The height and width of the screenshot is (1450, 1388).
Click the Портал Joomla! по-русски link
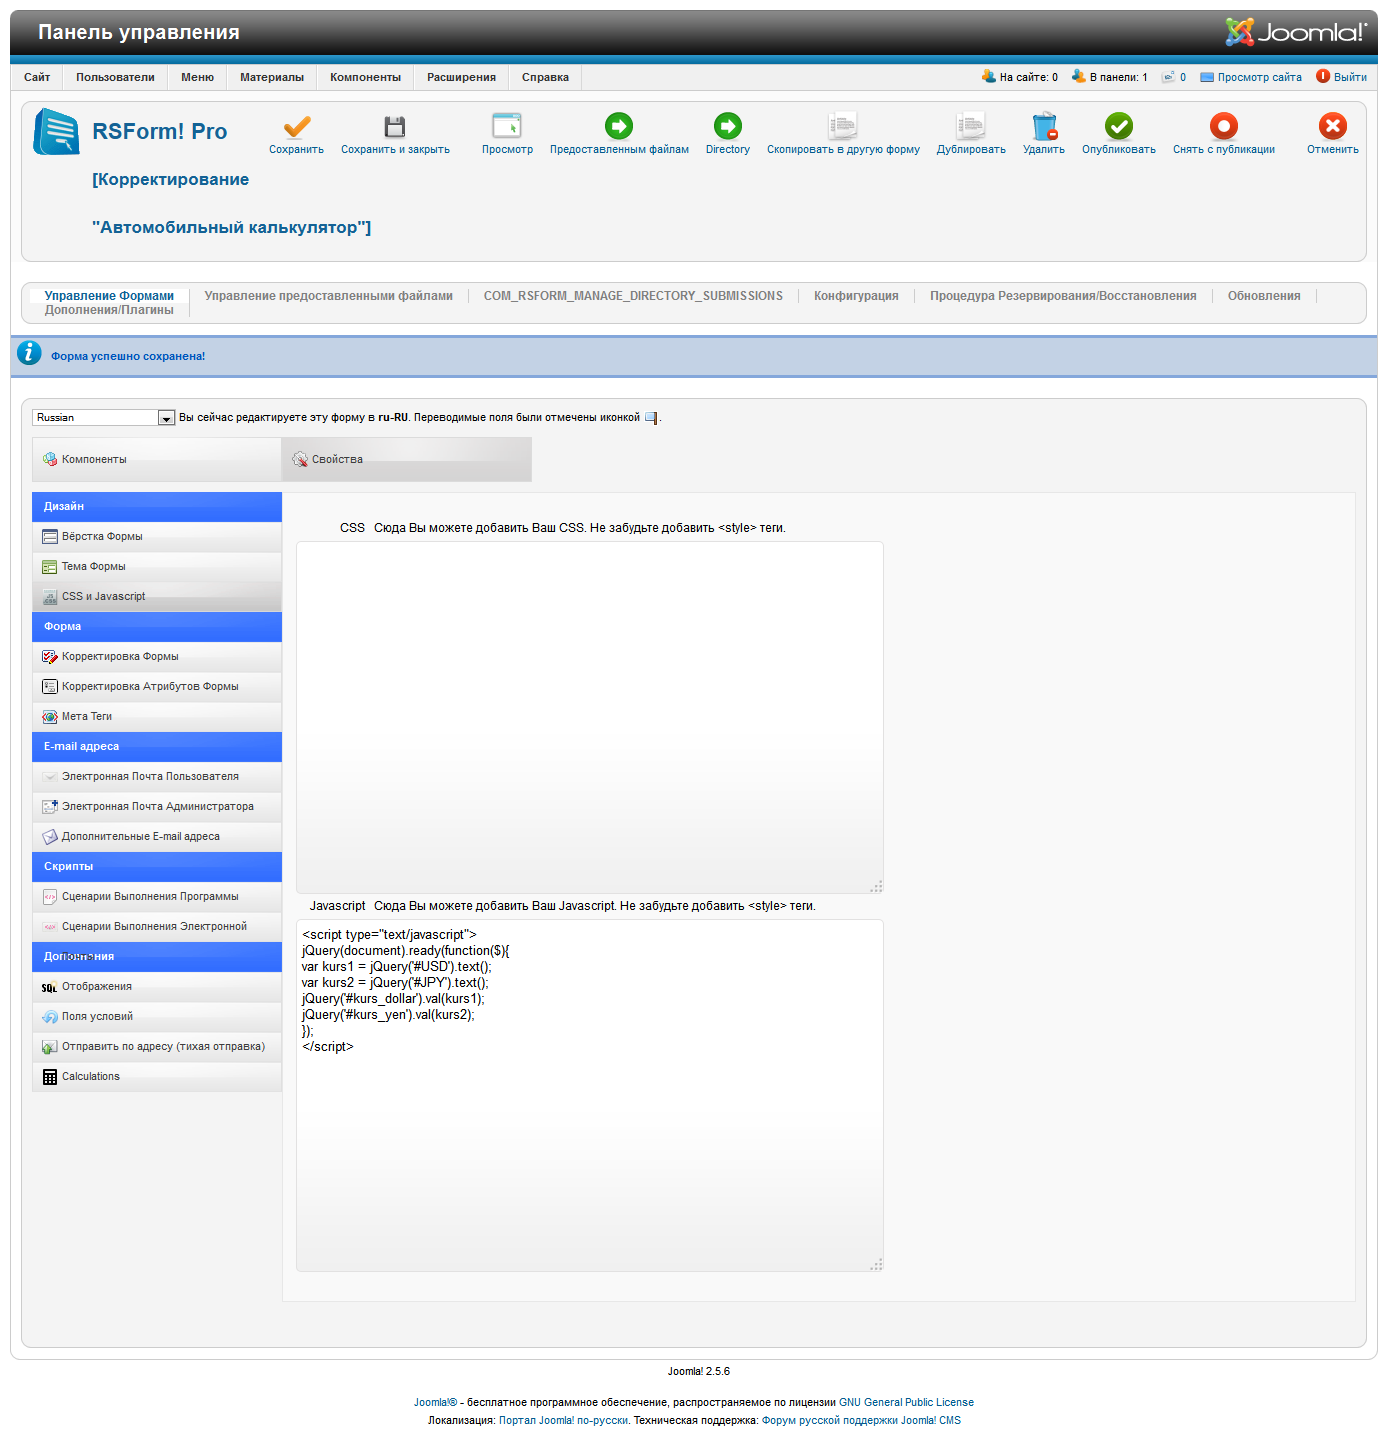click(x=564, y=1420)
